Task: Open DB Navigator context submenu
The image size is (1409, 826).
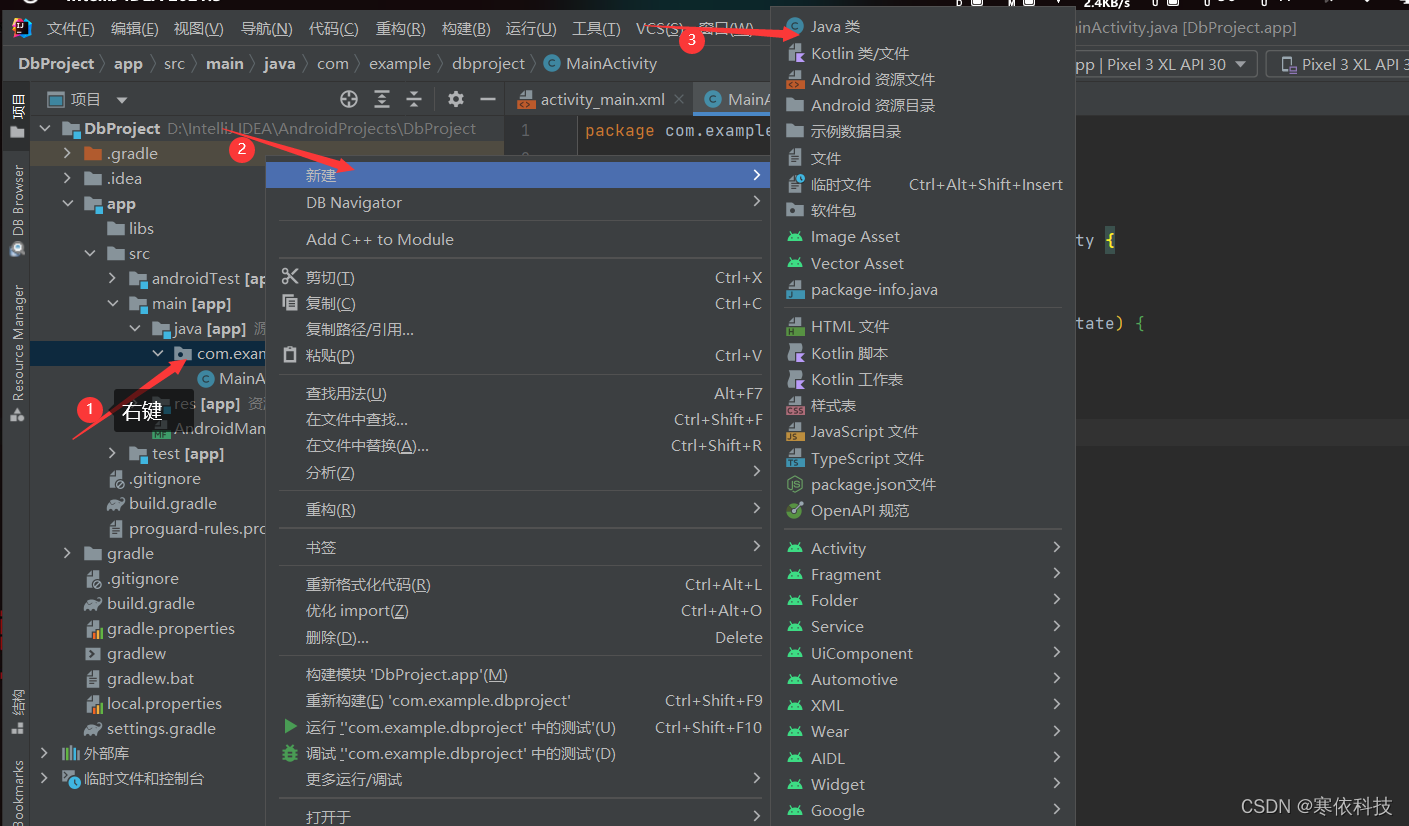Action: point(520,202)
